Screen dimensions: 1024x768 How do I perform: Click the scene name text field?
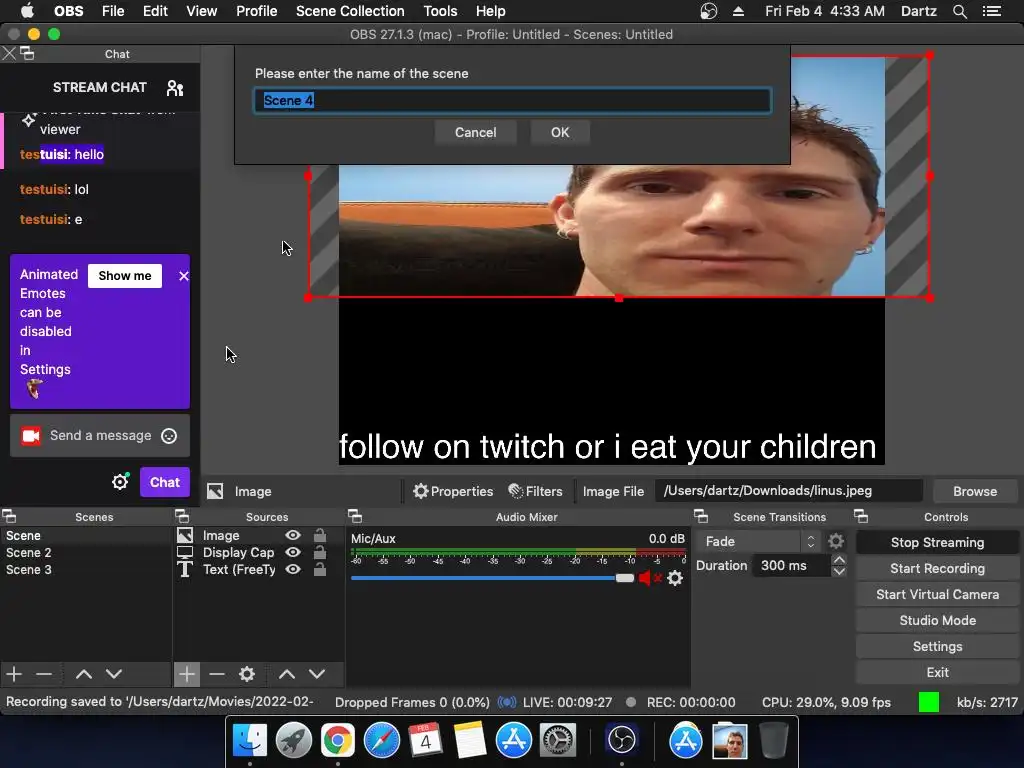coord(513,101)
